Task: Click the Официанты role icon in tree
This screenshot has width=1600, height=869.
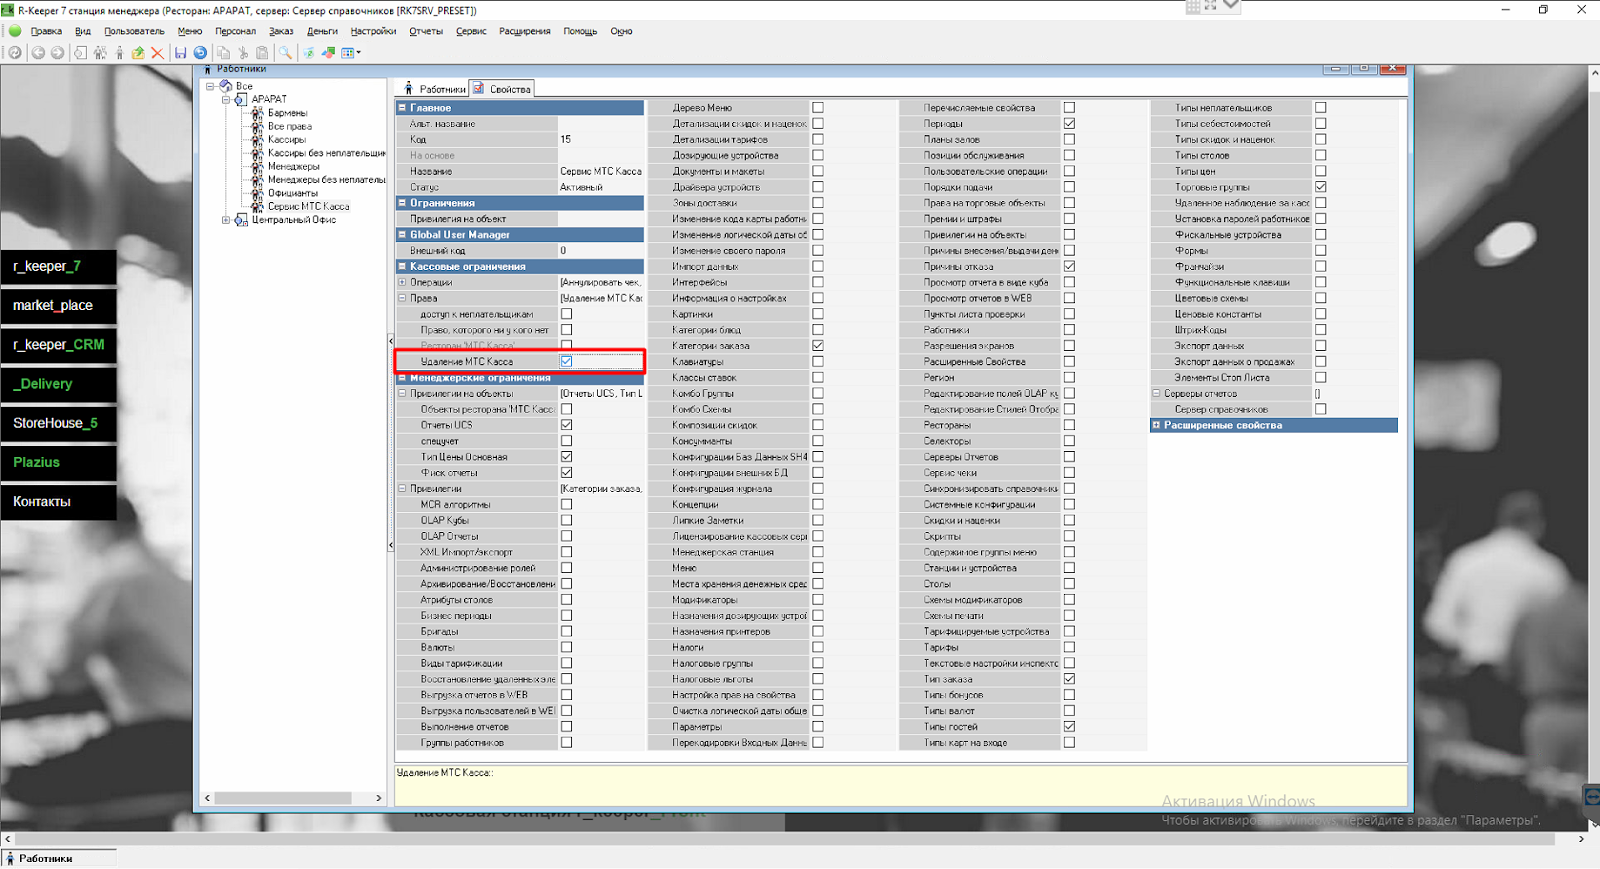Action: pos(257,193)
